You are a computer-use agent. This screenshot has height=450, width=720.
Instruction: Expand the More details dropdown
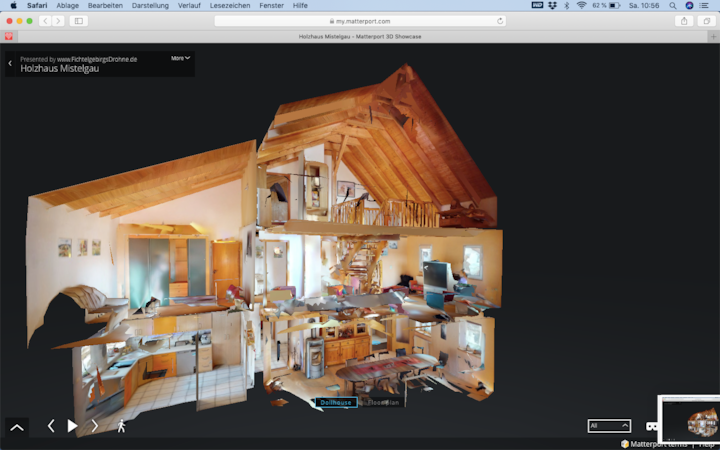tap(180, 58)
